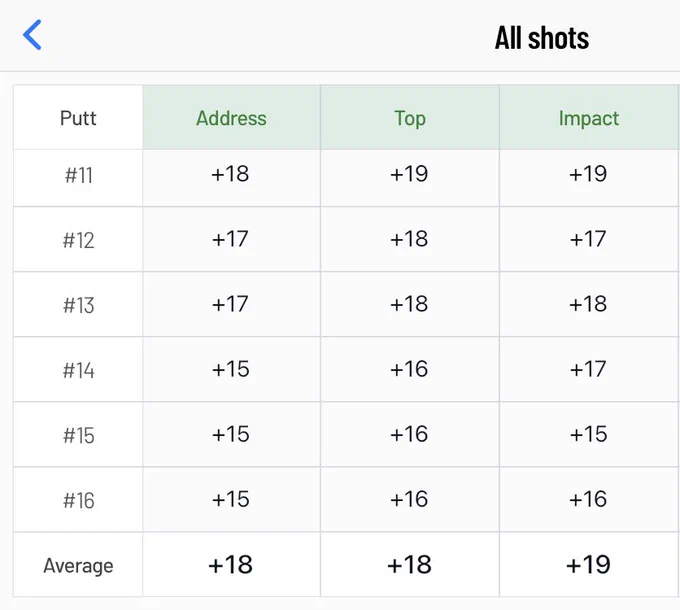680x610 pixels.
Task: Open putt #14 row label
Action: [x=78, y=370]
